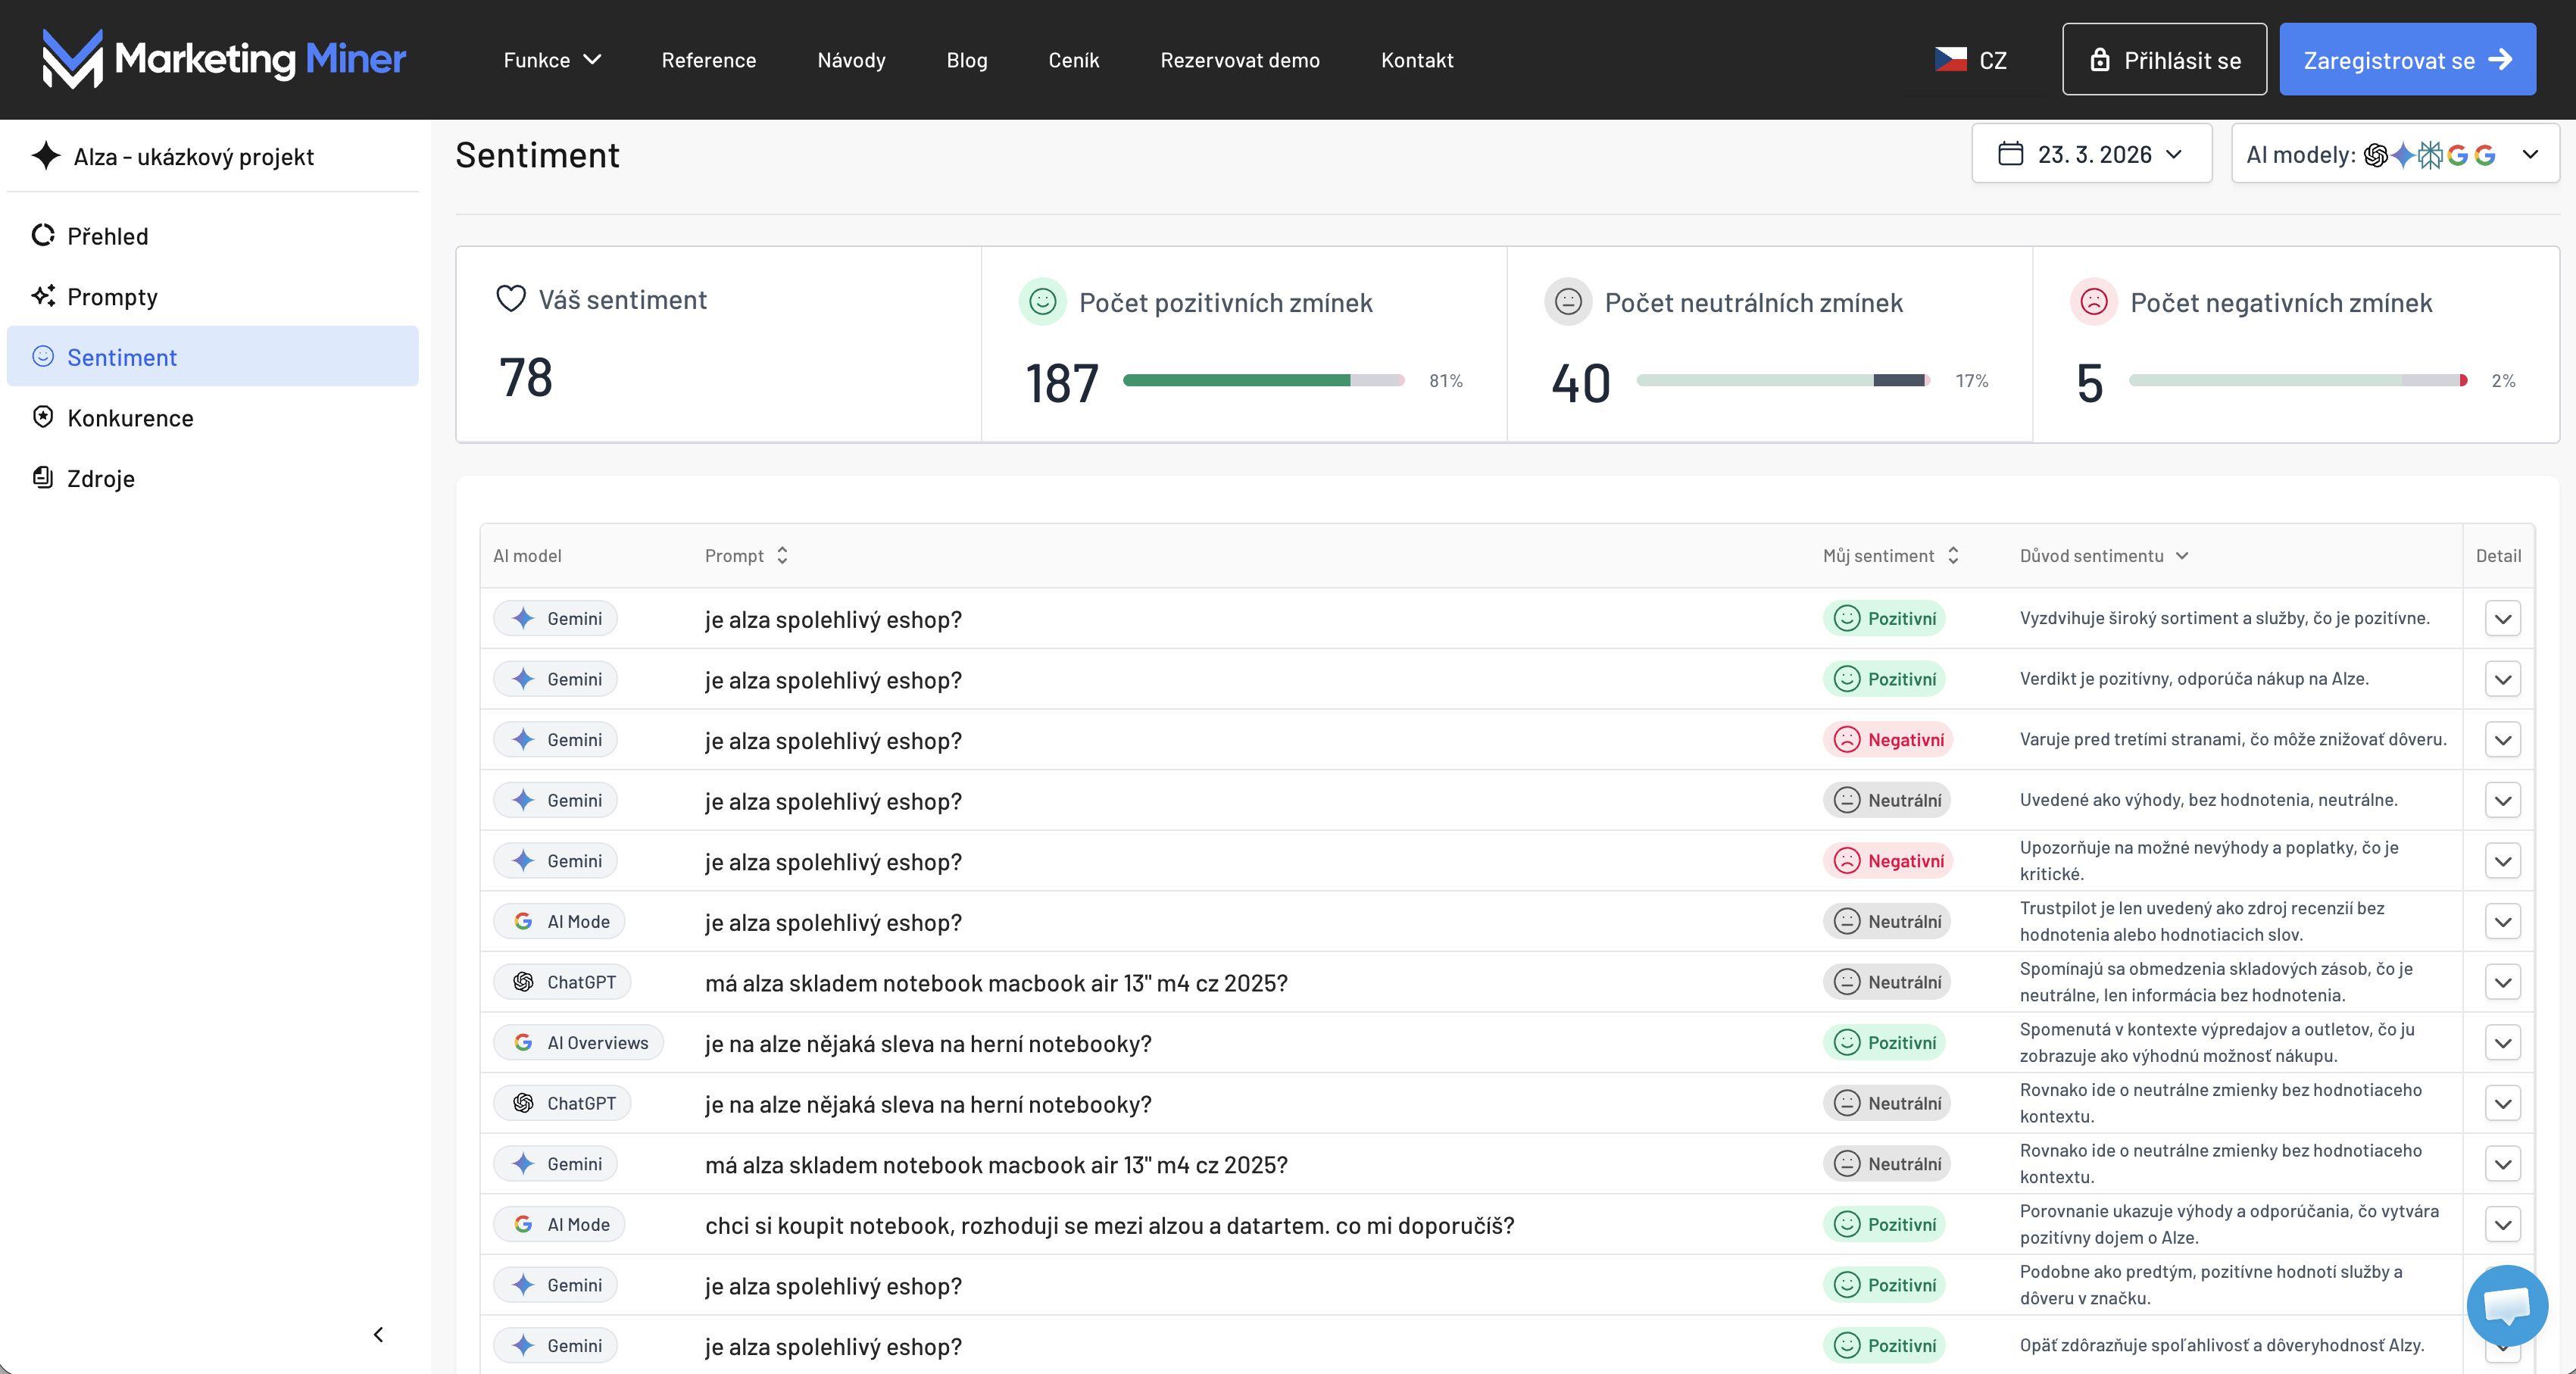Open the live chat bubble widget
The height and width of the screenshot is (1374, 2576).
tap(2506, 1305)
